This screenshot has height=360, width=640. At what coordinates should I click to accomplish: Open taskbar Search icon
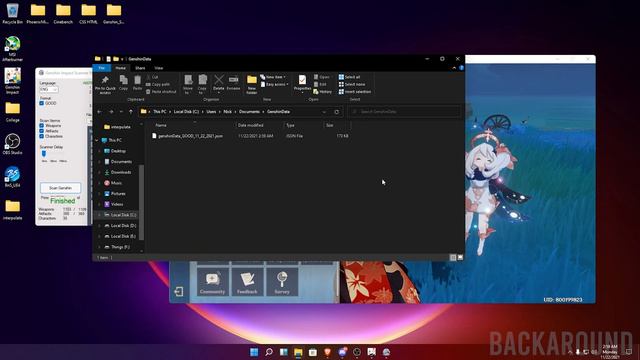tap(269, 352)
